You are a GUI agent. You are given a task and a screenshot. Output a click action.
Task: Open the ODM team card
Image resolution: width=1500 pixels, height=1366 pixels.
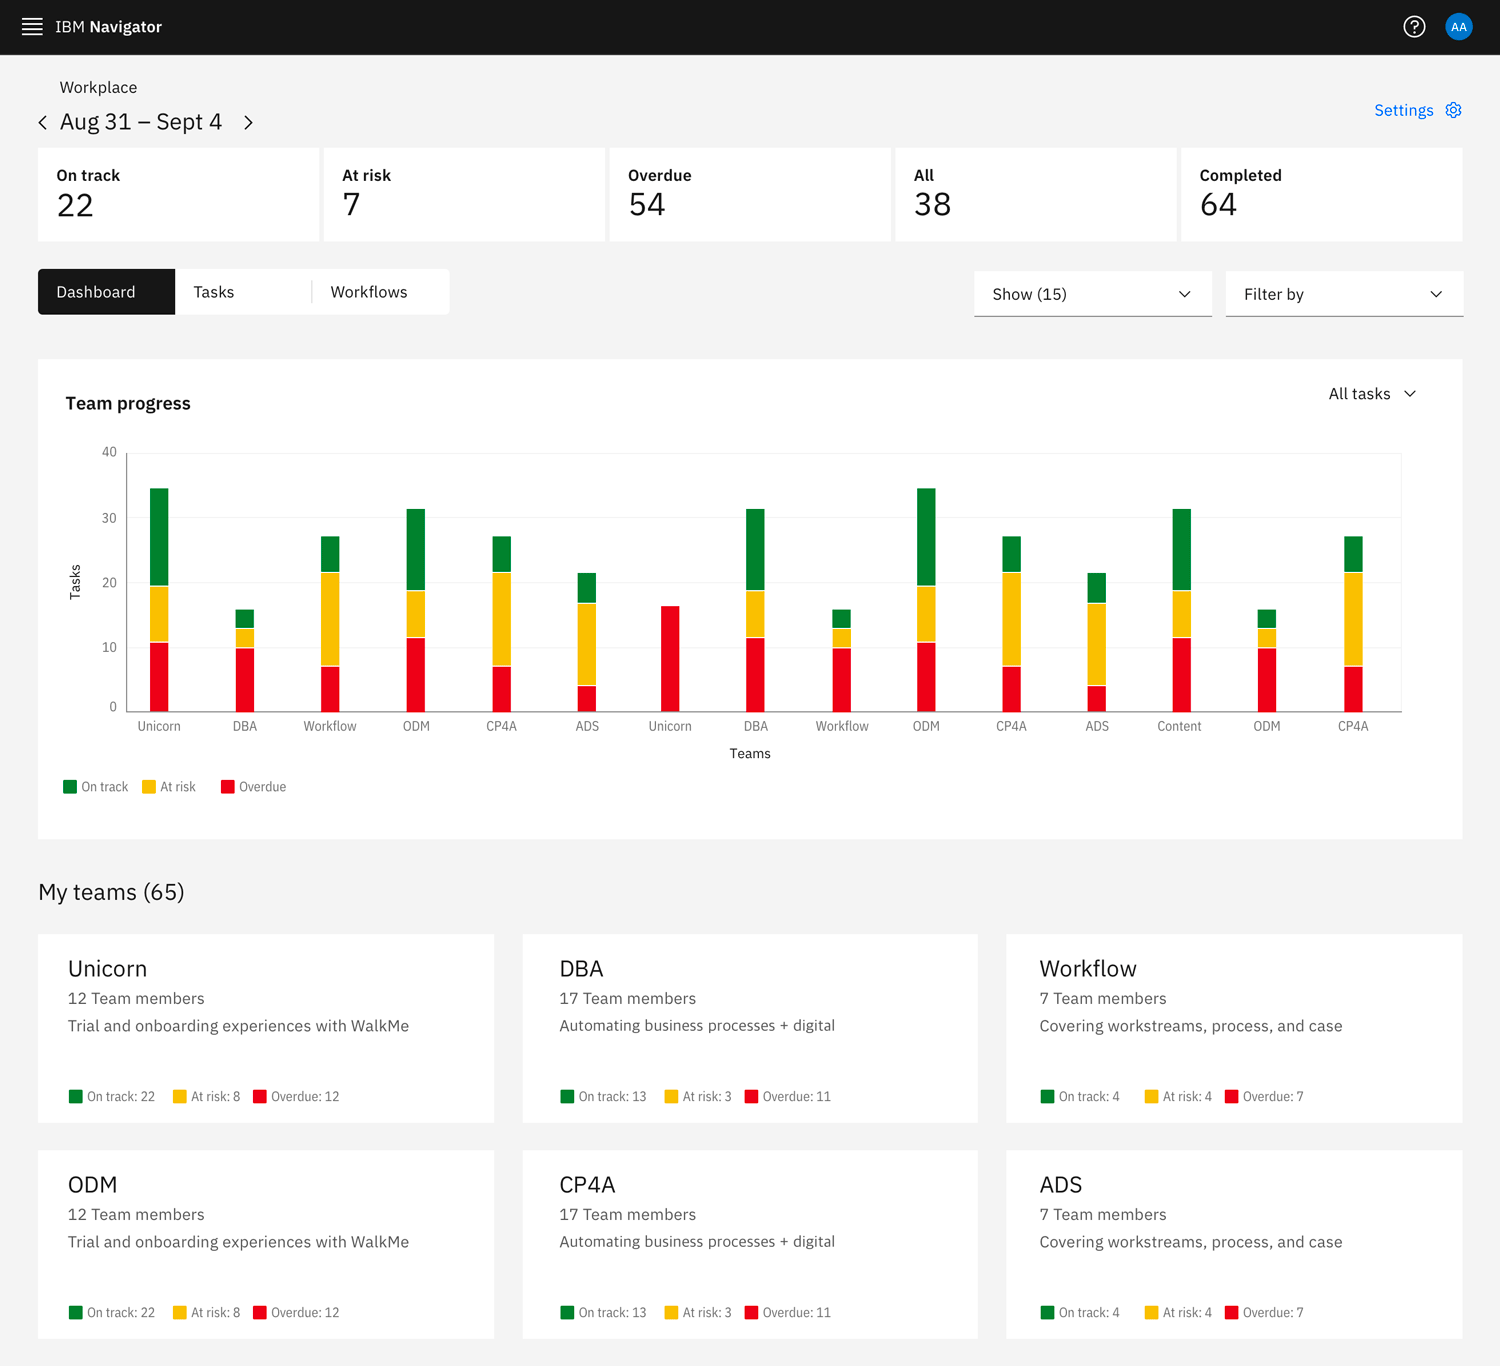click(x=266, y=1244)
